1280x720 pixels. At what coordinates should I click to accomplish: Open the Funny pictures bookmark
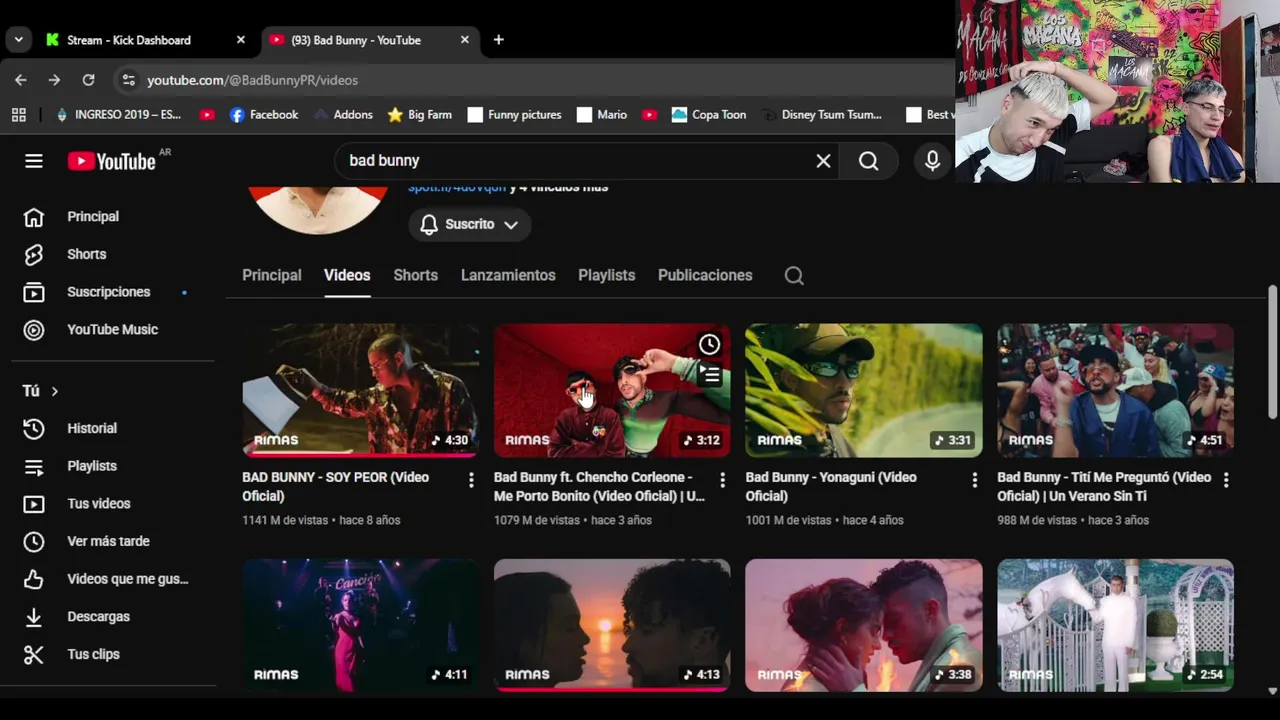(514, 115)
